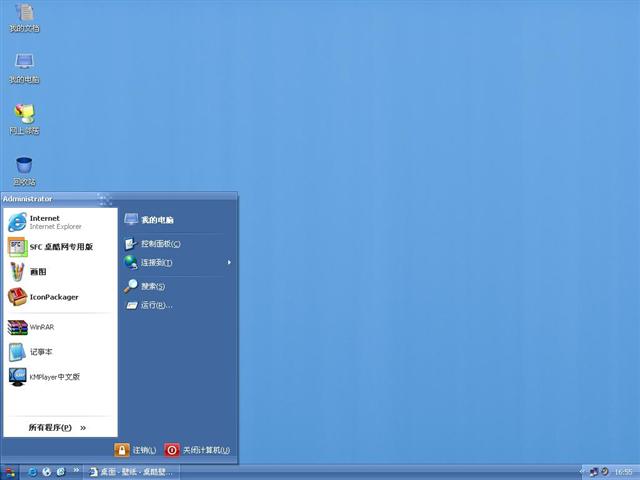Screen dimensions: 640x480
Task: Switch to the 桌面 - 壁纸 taskbar window
Action: click(x=131, y=472)
